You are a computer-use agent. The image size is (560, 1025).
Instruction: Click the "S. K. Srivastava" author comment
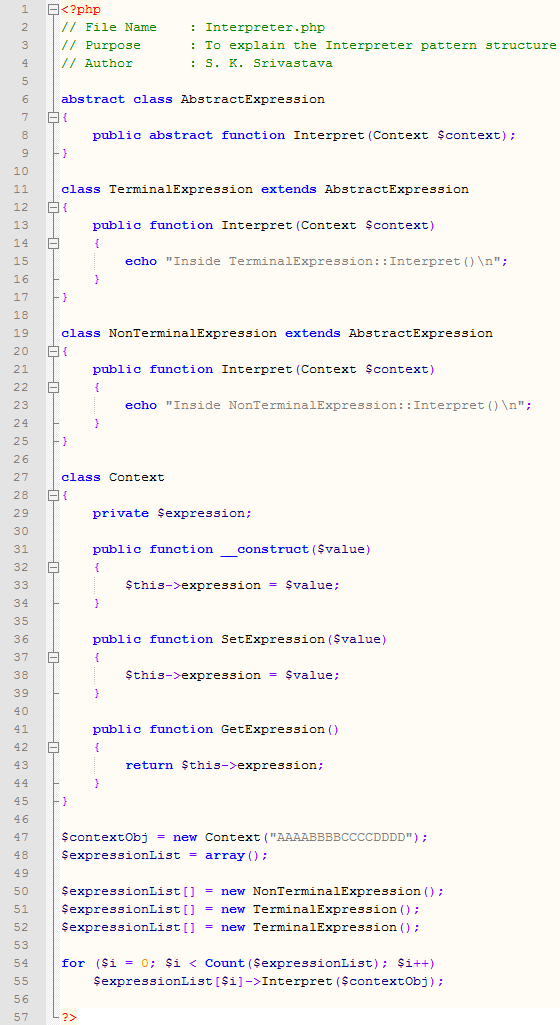coord(269,63)
